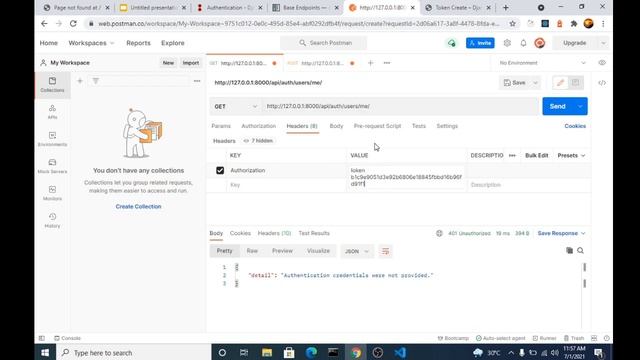Open File Explorer from the taskbar
The image size is (640, 360).
click(267, 352)
